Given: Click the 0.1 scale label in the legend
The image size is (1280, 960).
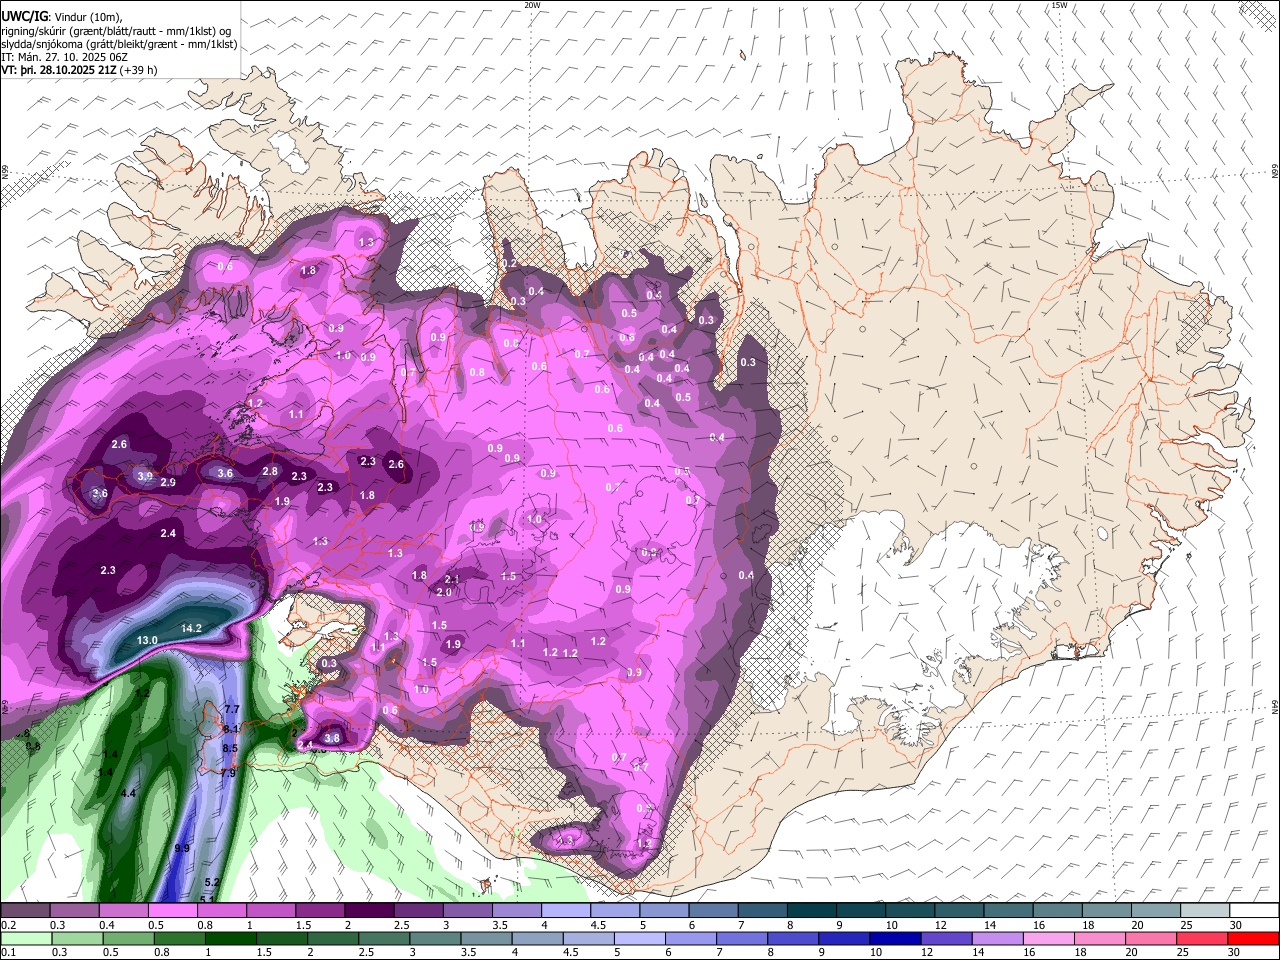Looking at the screenshot, I should 7,952.
